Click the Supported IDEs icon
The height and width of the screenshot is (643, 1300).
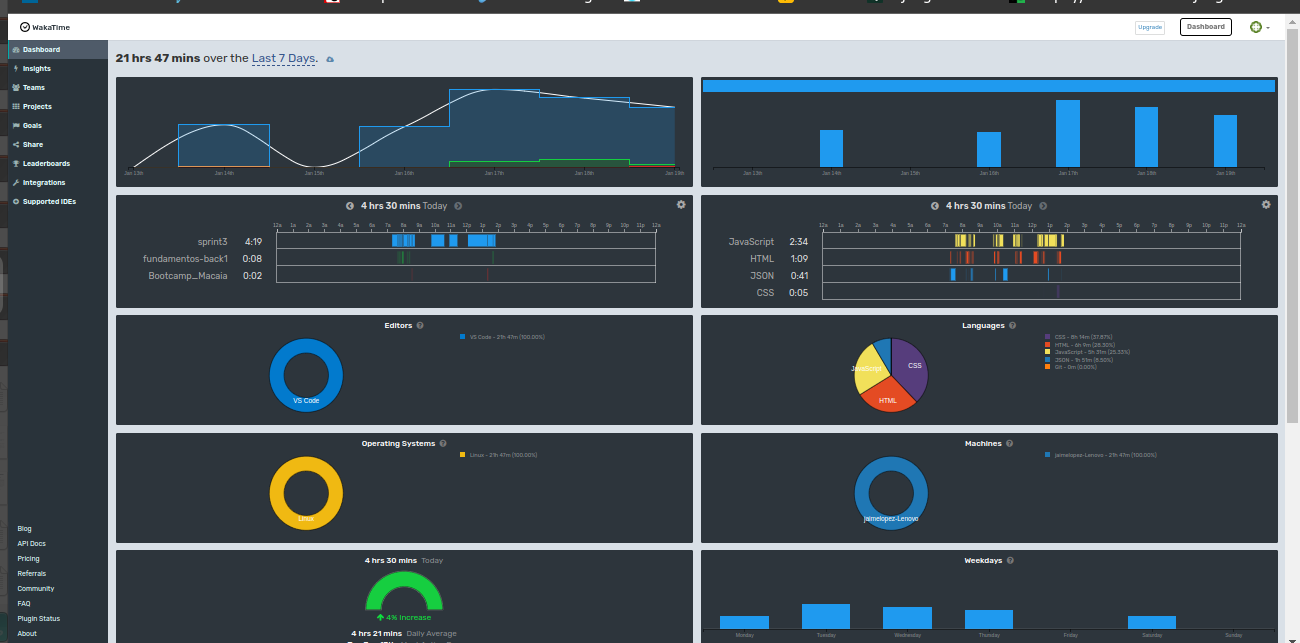click(x=15, y=201)
